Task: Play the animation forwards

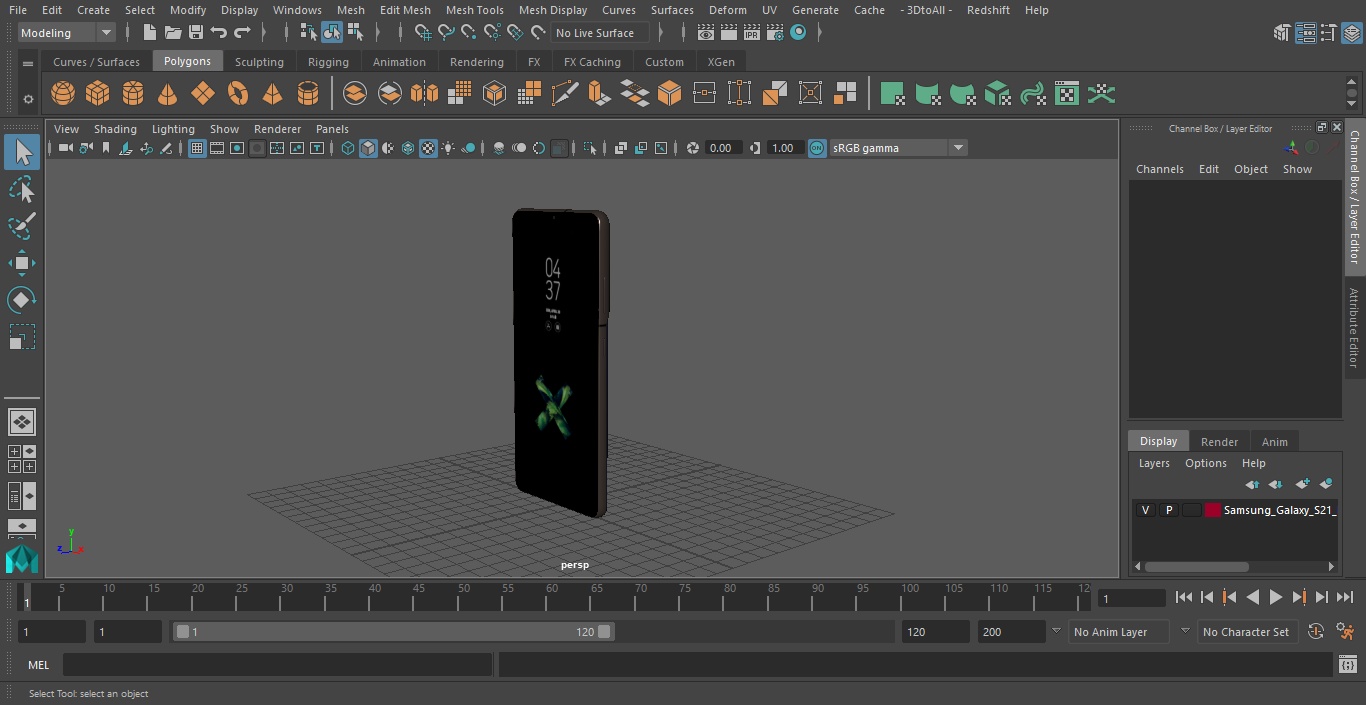Action: click(x=1276, y=597)
